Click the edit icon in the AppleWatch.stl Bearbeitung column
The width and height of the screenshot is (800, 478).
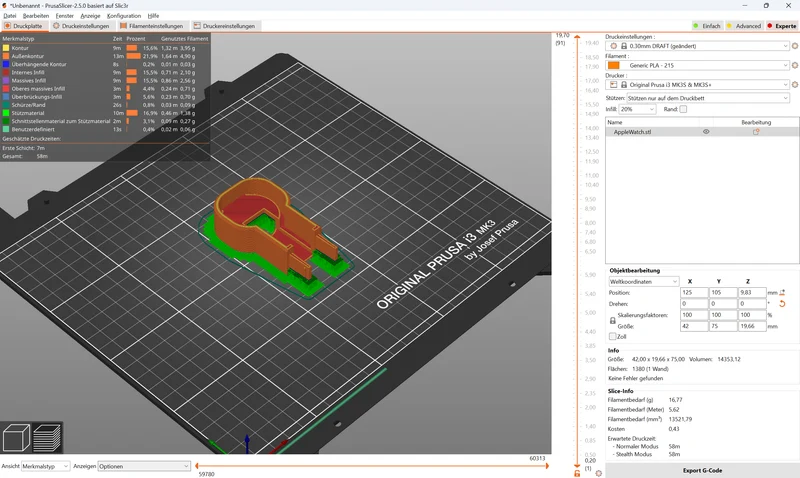756,132
